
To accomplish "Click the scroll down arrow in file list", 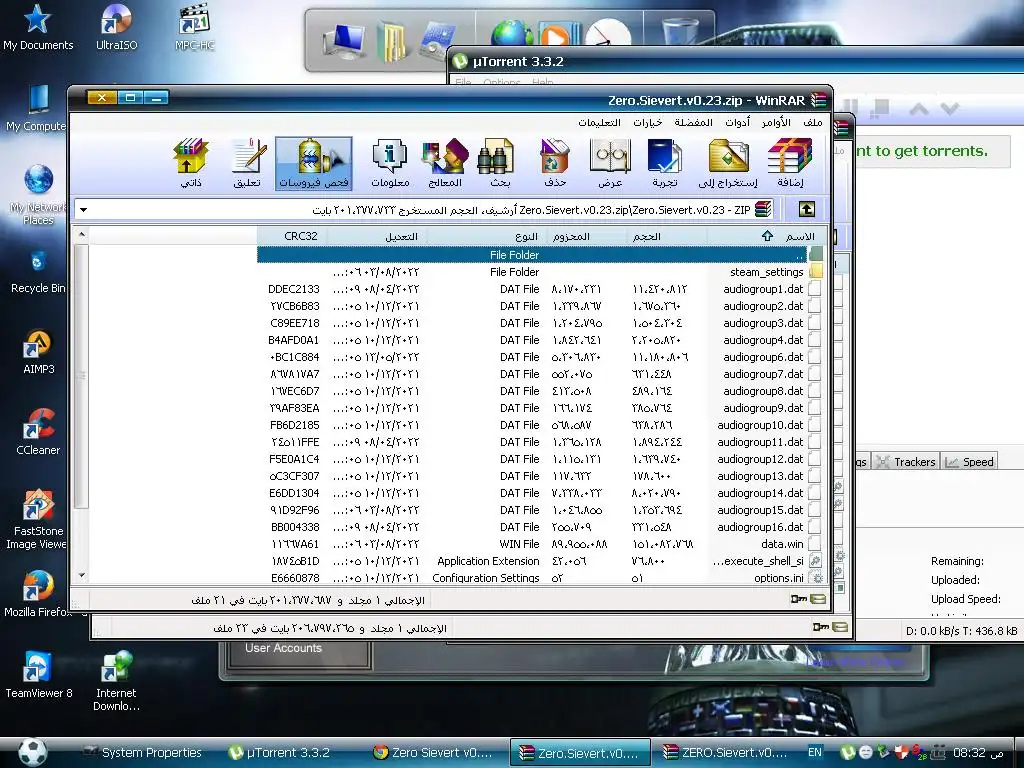I will tap(82, 575).
